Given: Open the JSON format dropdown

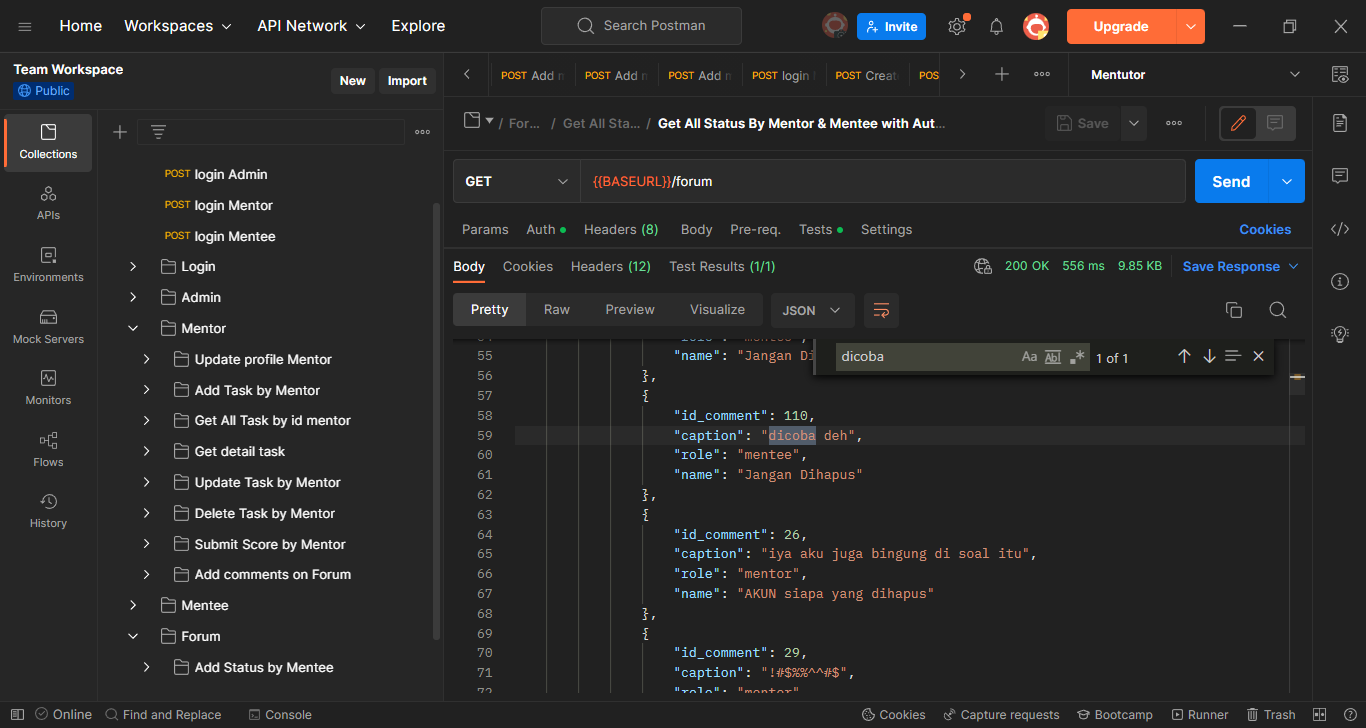Looking at the screenshot, I should click(812, 310).
